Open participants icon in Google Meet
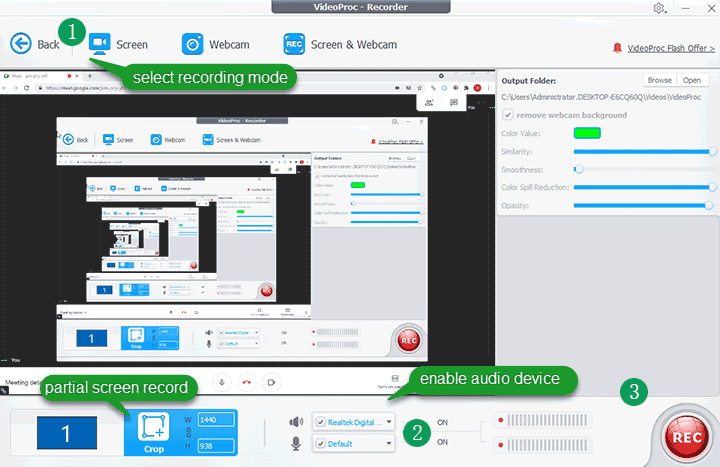 click(x=429, y=103)
